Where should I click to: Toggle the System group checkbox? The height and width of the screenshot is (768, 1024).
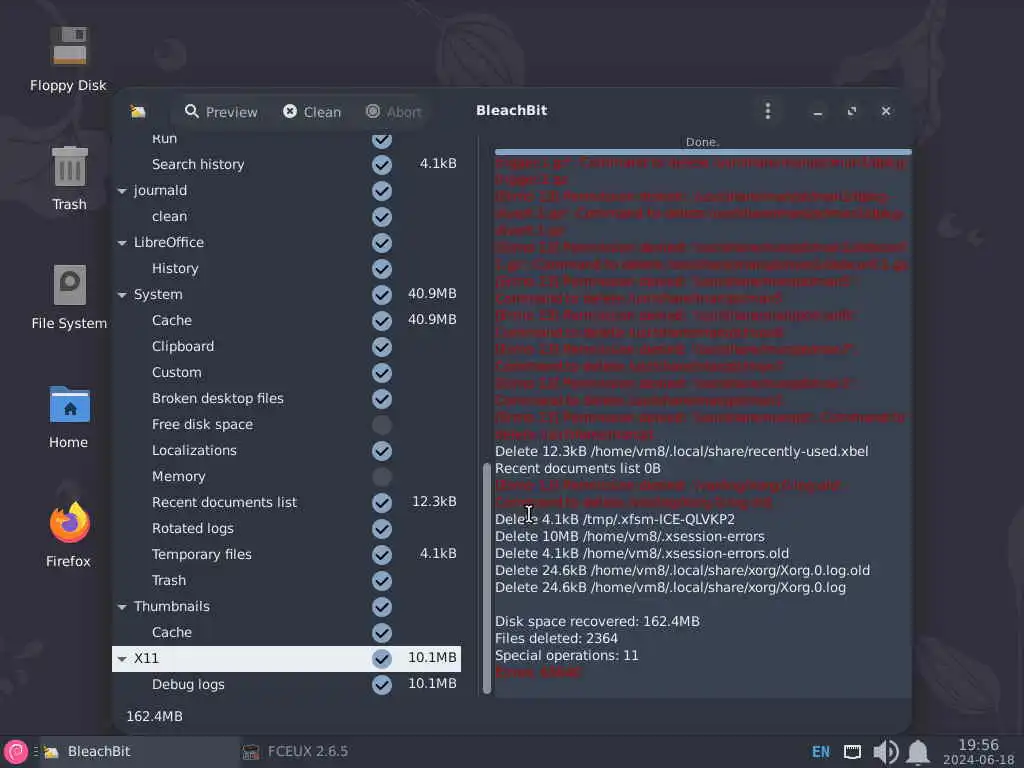[382, 295]
